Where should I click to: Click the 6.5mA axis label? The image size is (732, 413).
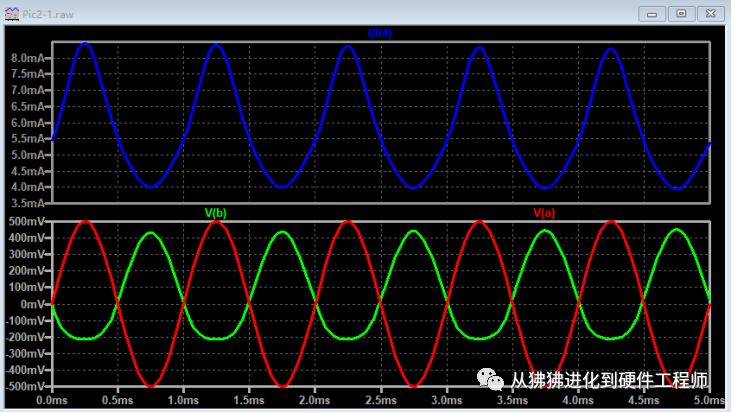[28, 107]
